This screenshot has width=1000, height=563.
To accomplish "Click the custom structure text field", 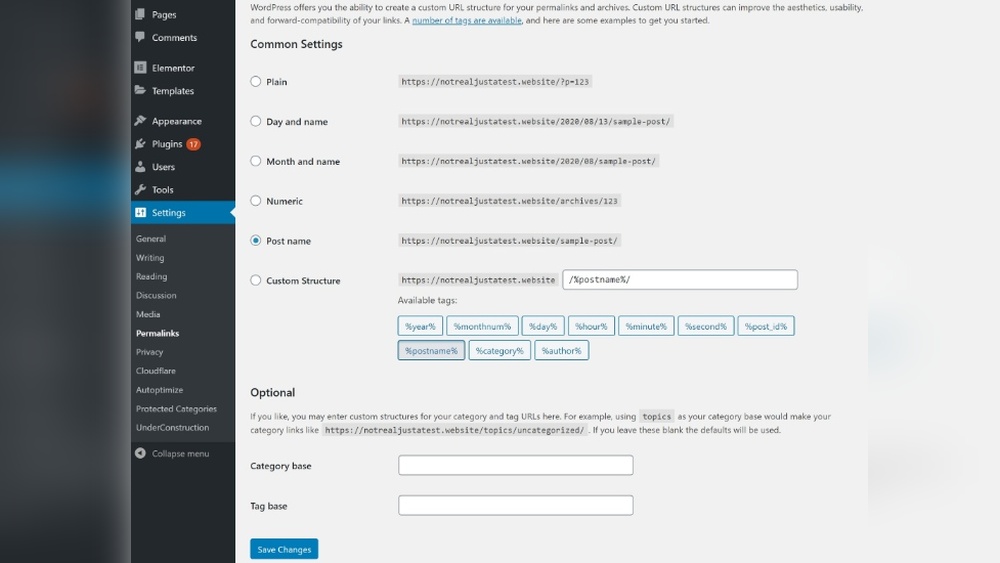I will point(680,279).
